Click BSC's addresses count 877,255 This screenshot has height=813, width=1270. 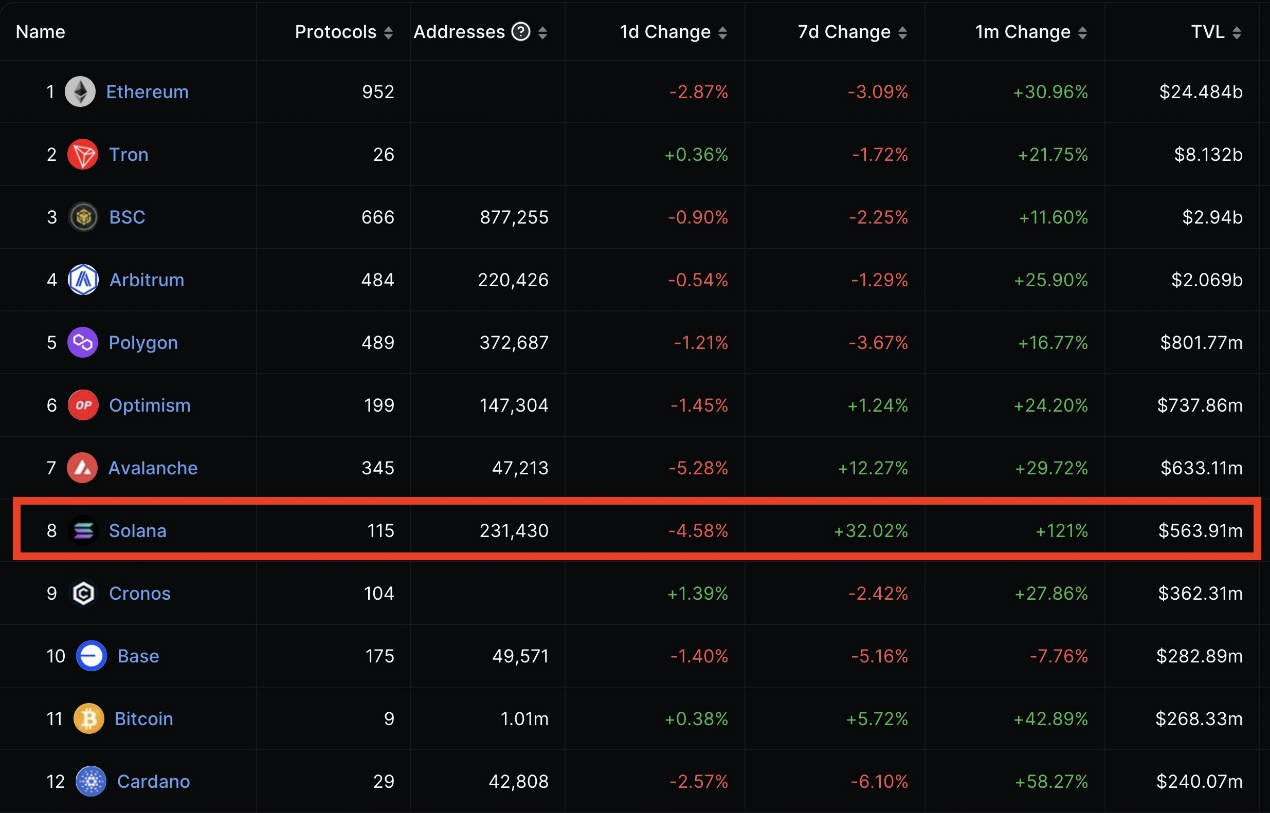(x=513, y=217)
